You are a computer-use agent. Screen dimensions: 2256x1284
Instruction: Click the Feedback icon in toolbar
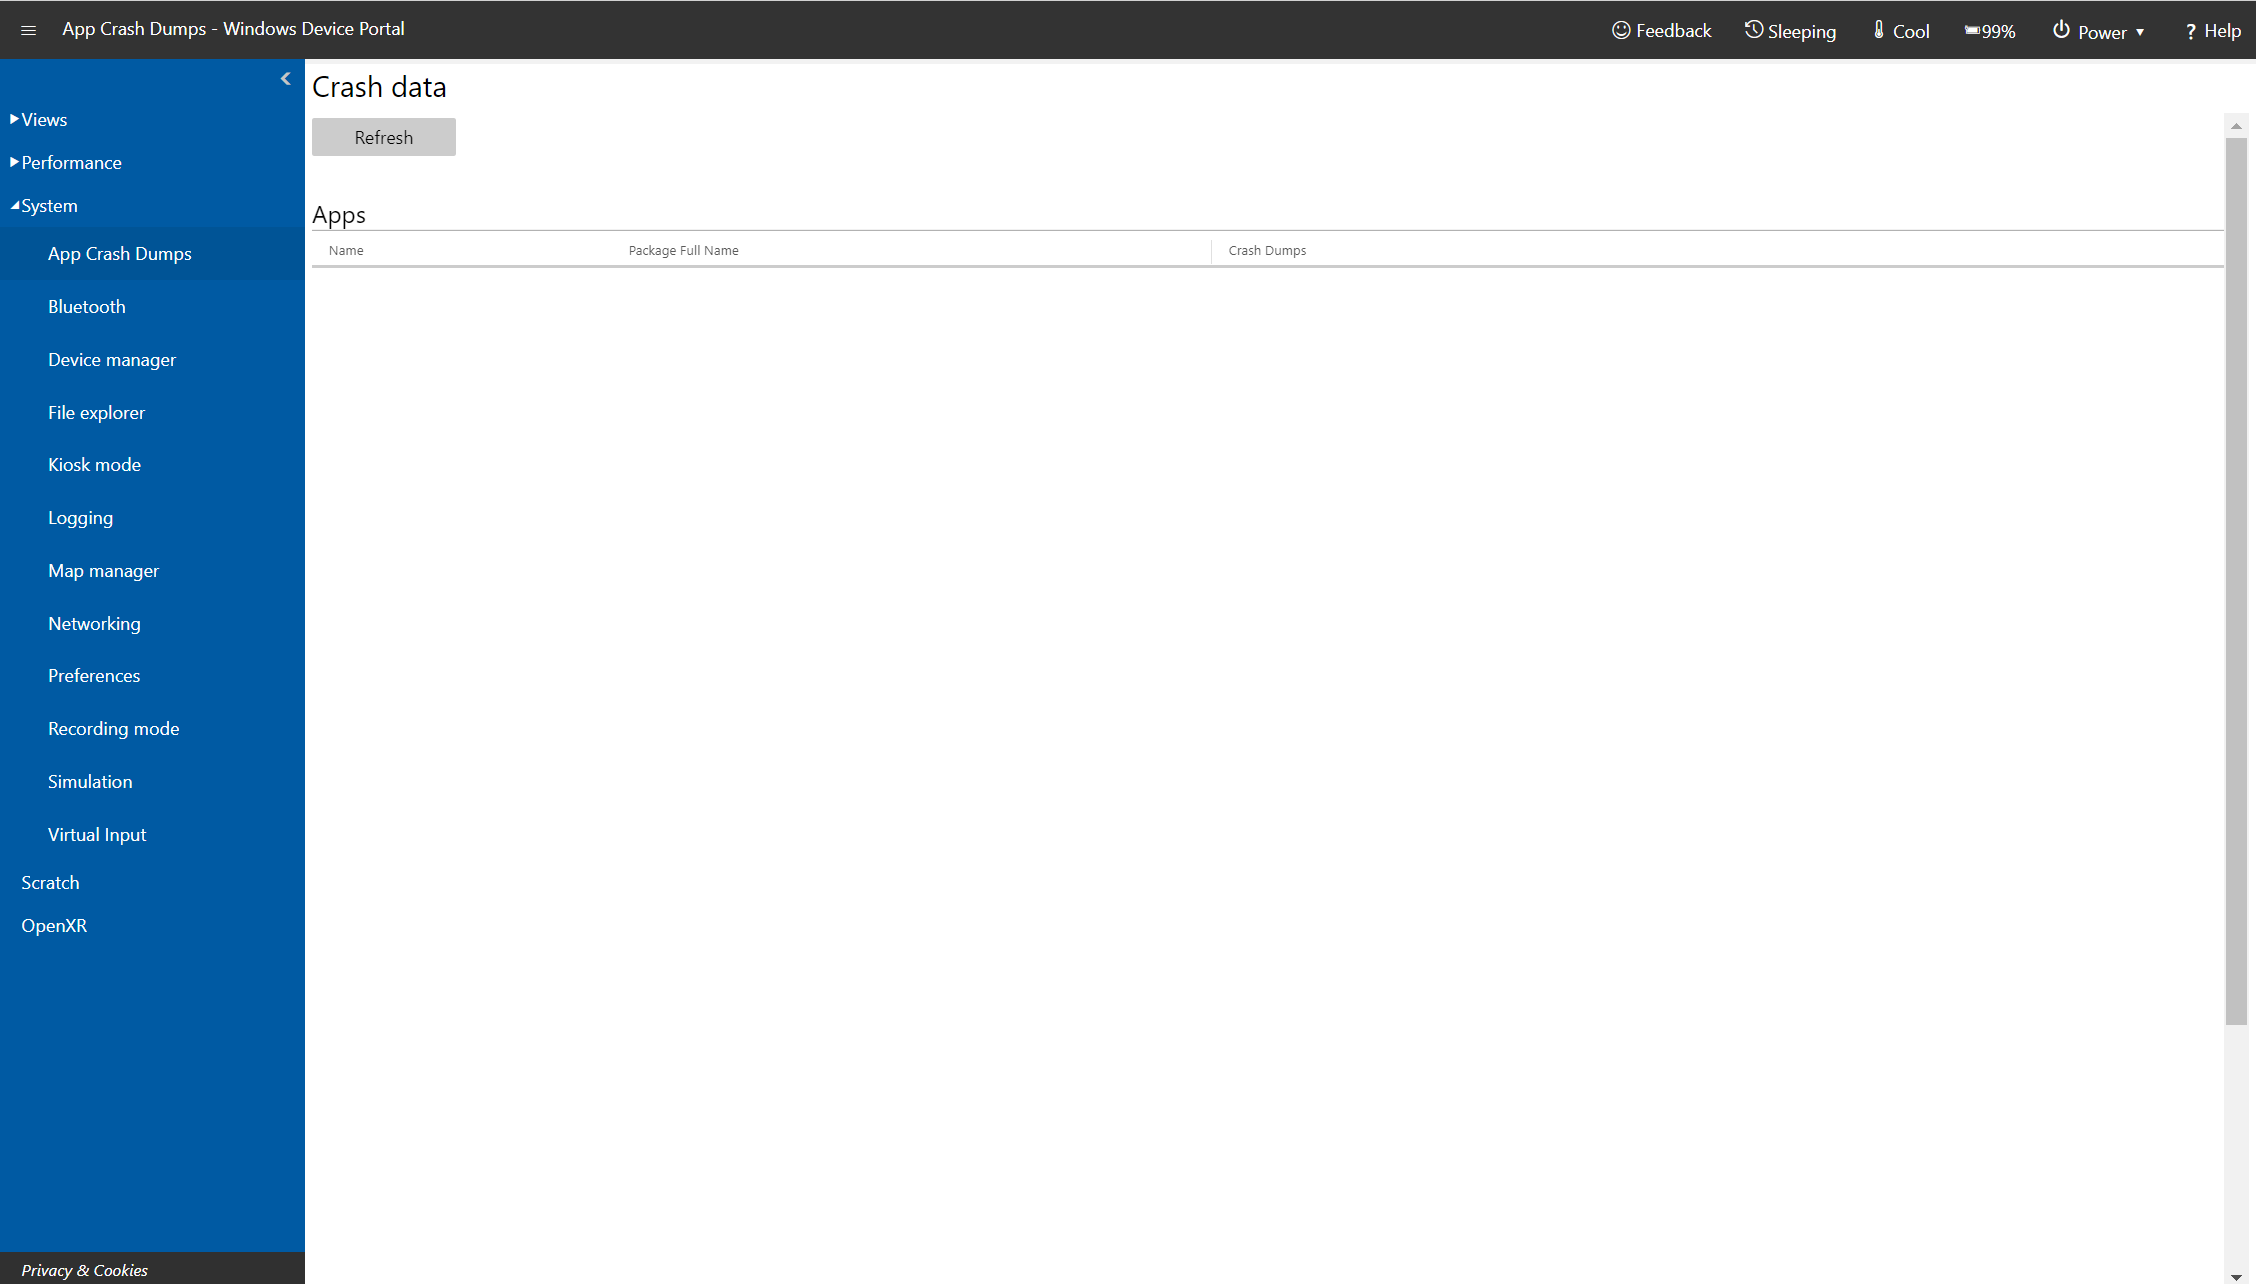1624,29
